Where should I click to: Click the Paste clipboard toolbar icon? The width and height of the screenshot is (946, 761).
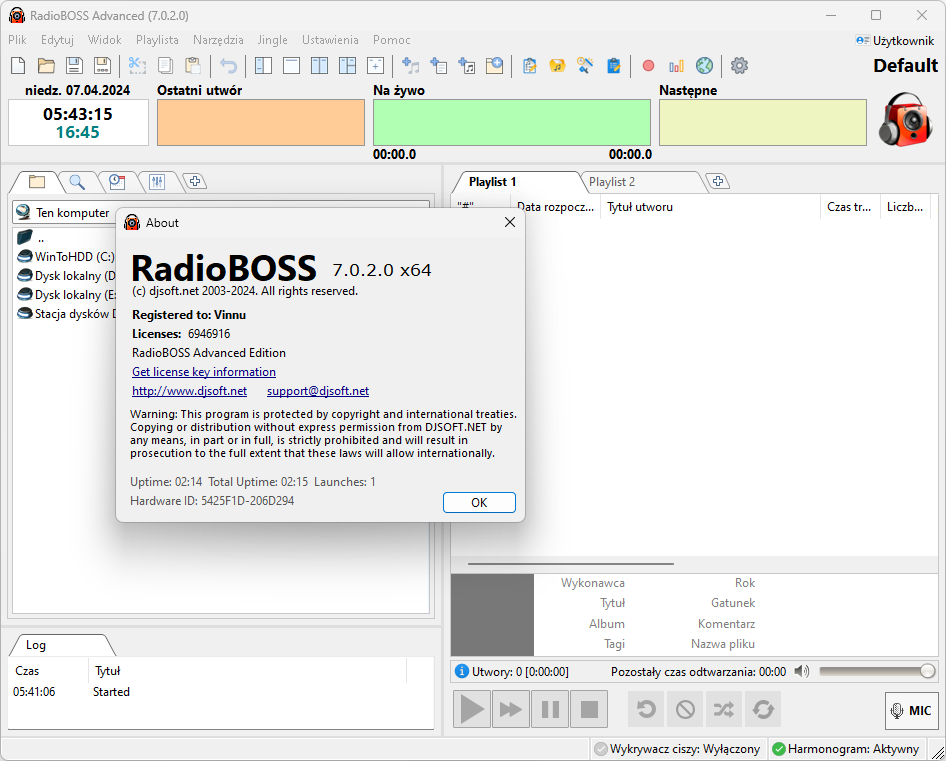pyautogui.click(x=192, y=65)
